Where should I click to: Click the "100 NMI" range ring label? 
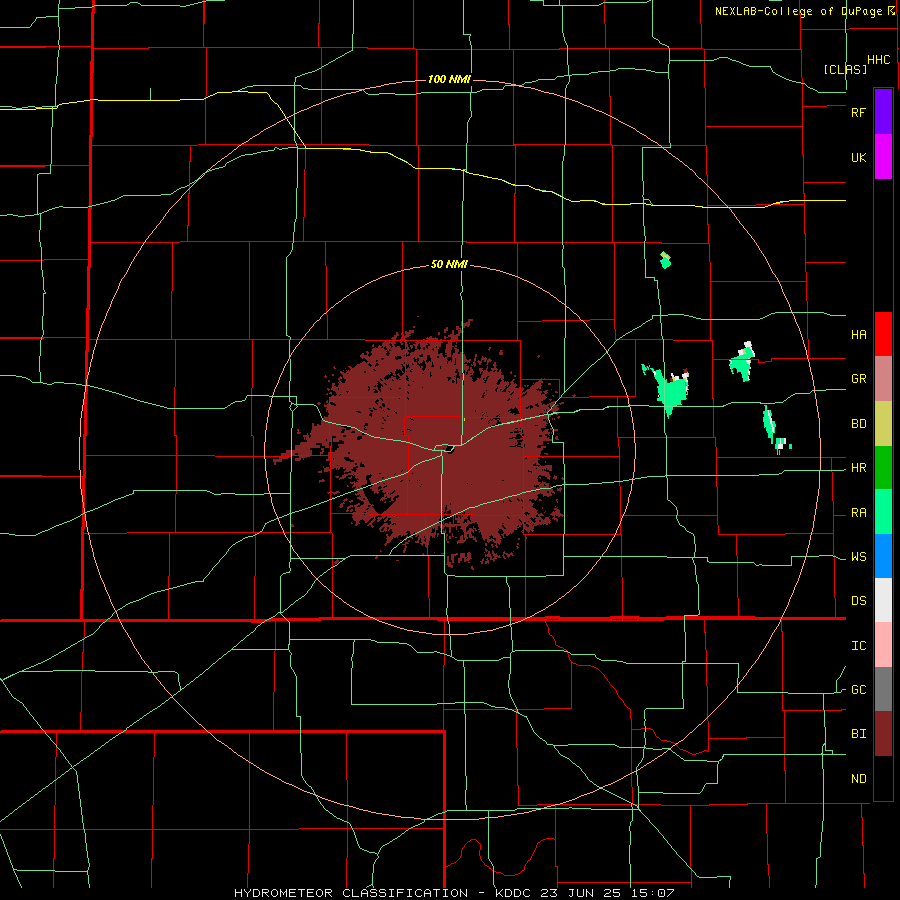pos(449,79)
